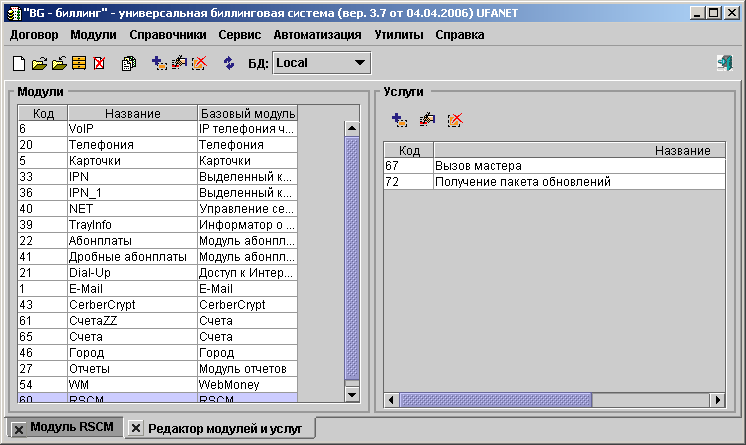The image size is (746, 445).
Task: Click the services horizontal scroll right arrow
Action: coord(717,400)
